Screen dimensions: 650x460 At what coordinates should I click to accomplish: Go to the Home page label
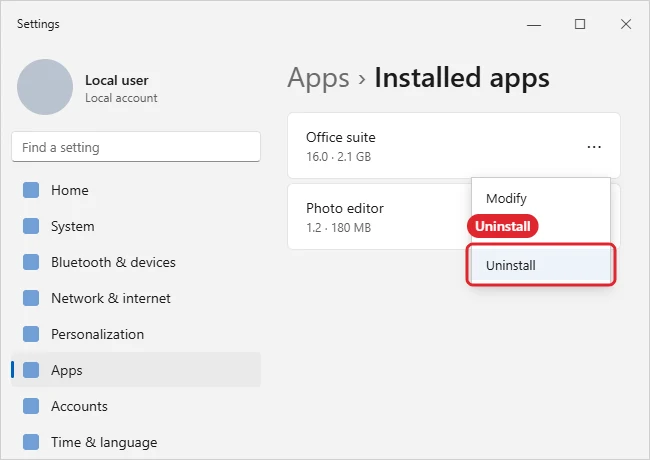click(70, 190)
